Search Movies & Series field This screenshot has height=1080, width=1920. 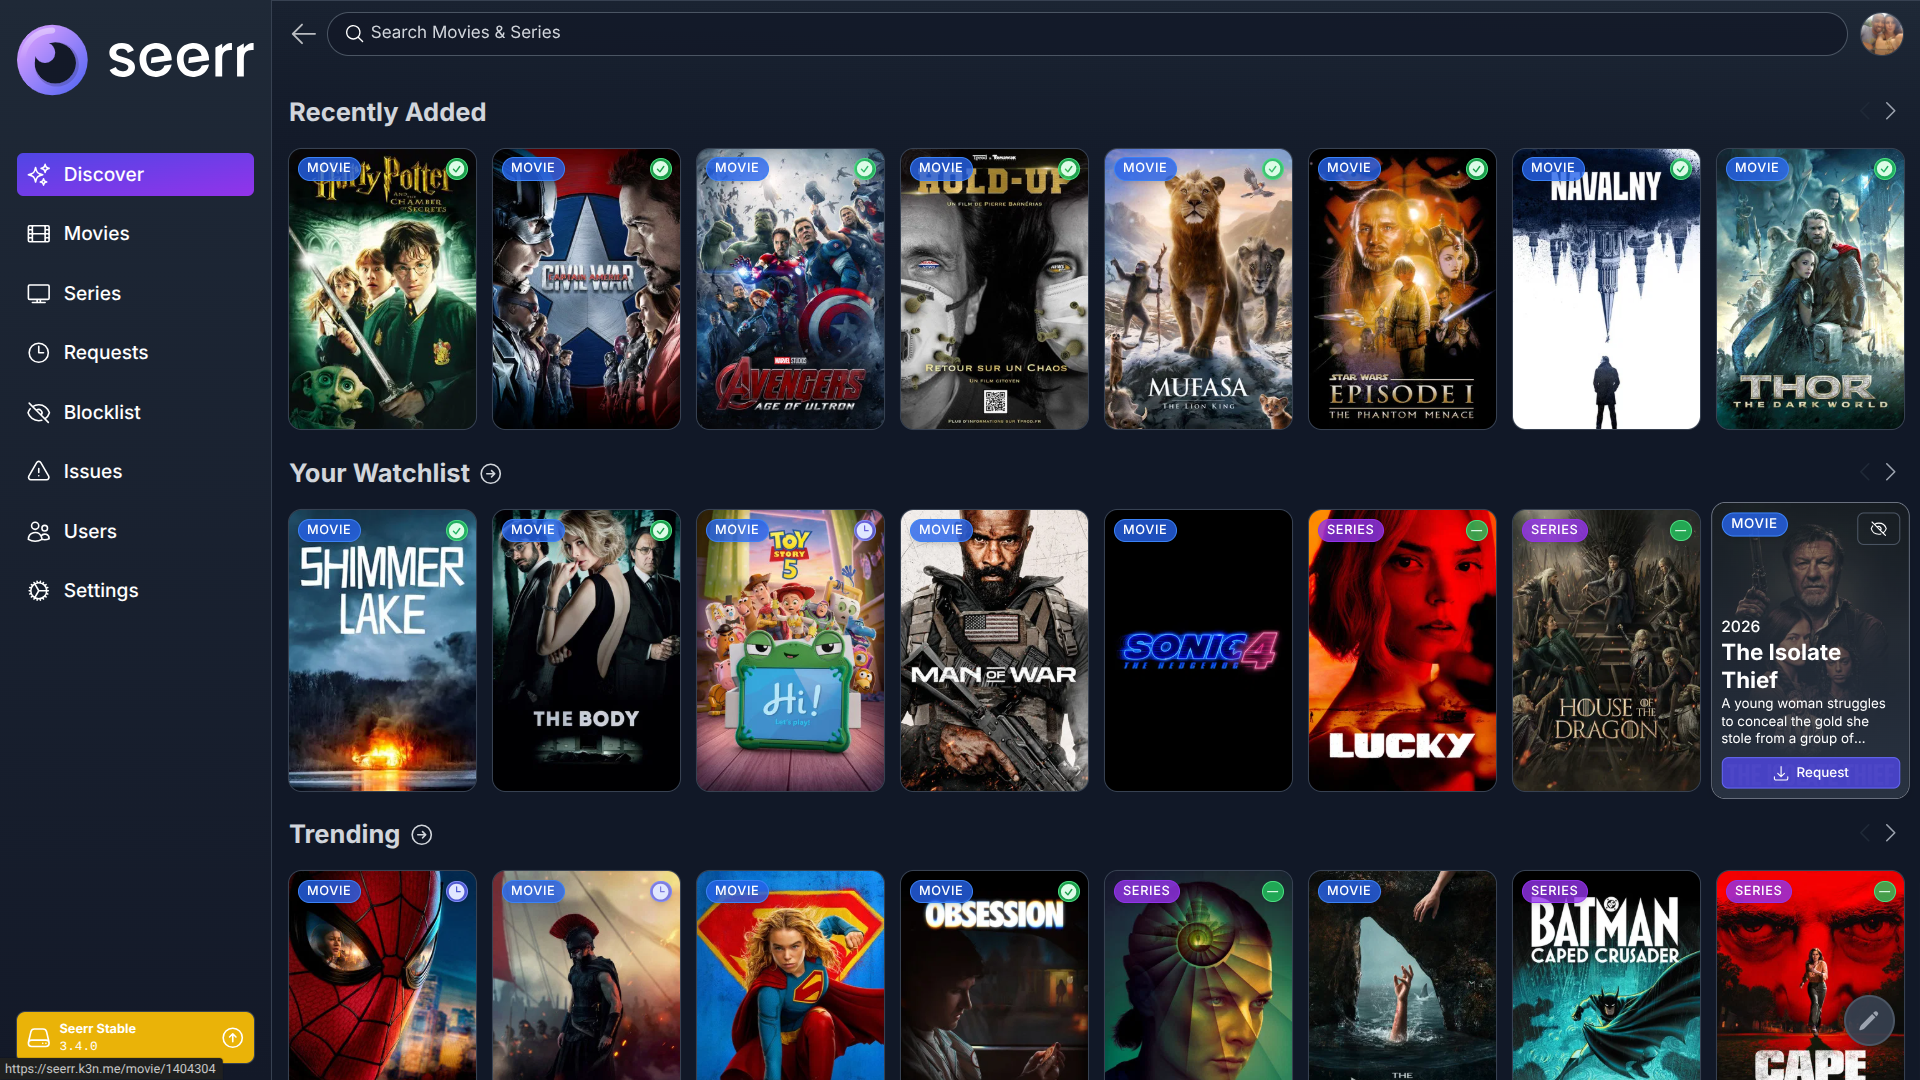(1087, 33)
